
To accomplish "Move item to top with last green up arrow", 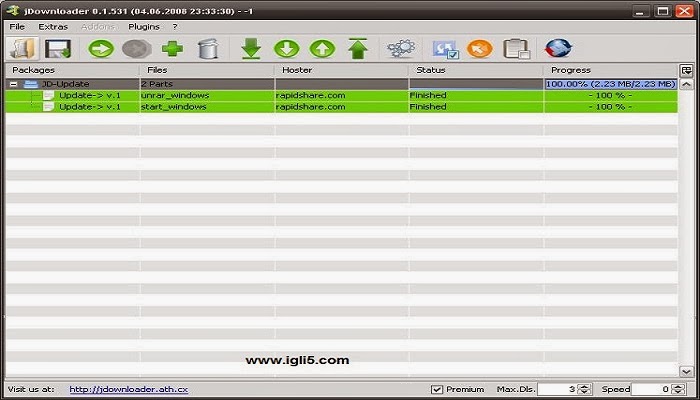I will (357, 47).
